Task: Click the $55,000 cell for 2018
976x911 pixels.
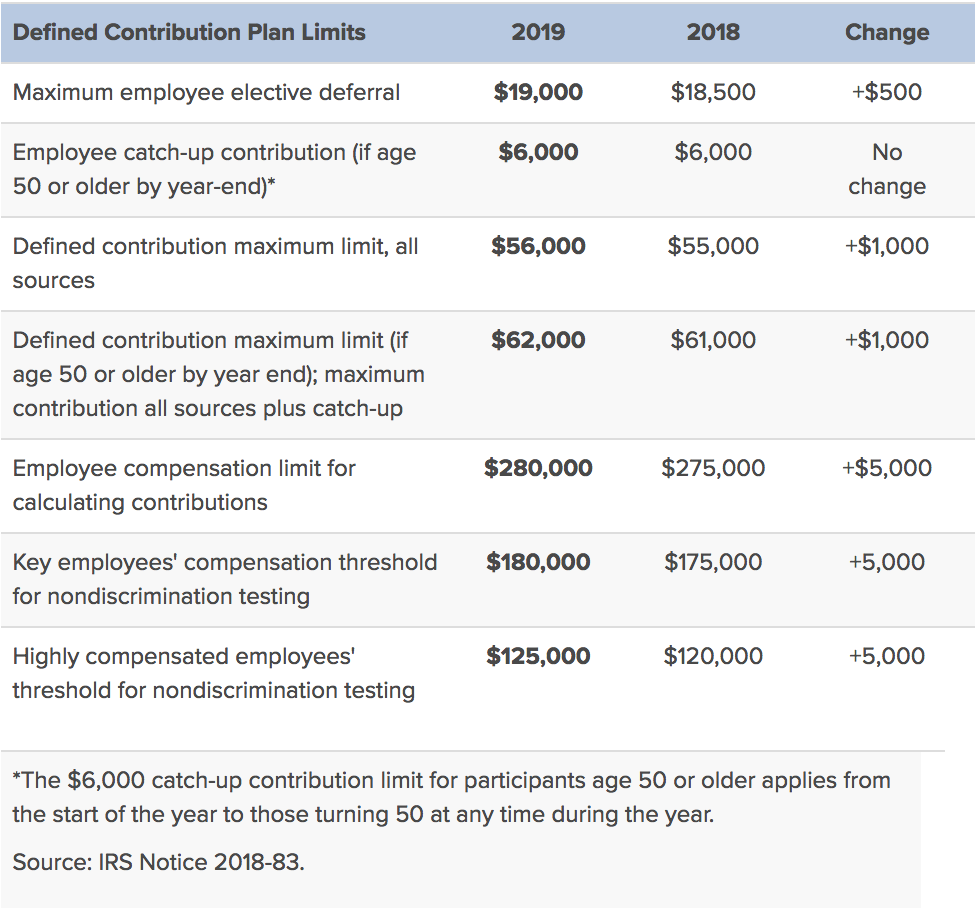Action: 713,246
